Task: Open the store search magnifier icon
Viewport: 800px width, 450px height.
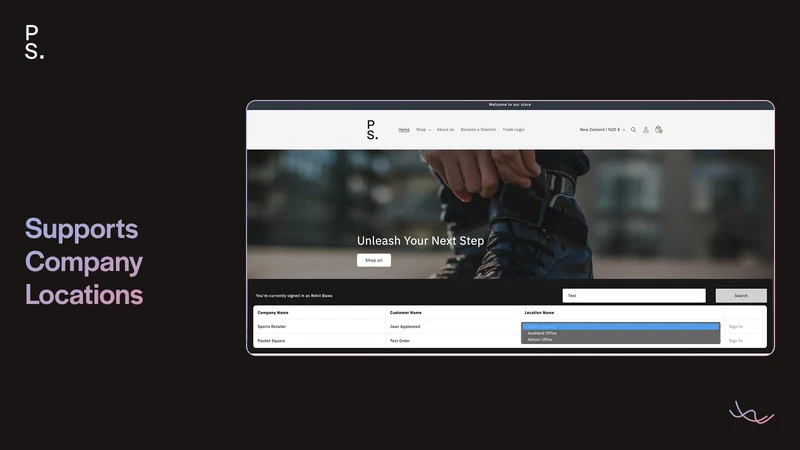Action: (x=633, y=130)
